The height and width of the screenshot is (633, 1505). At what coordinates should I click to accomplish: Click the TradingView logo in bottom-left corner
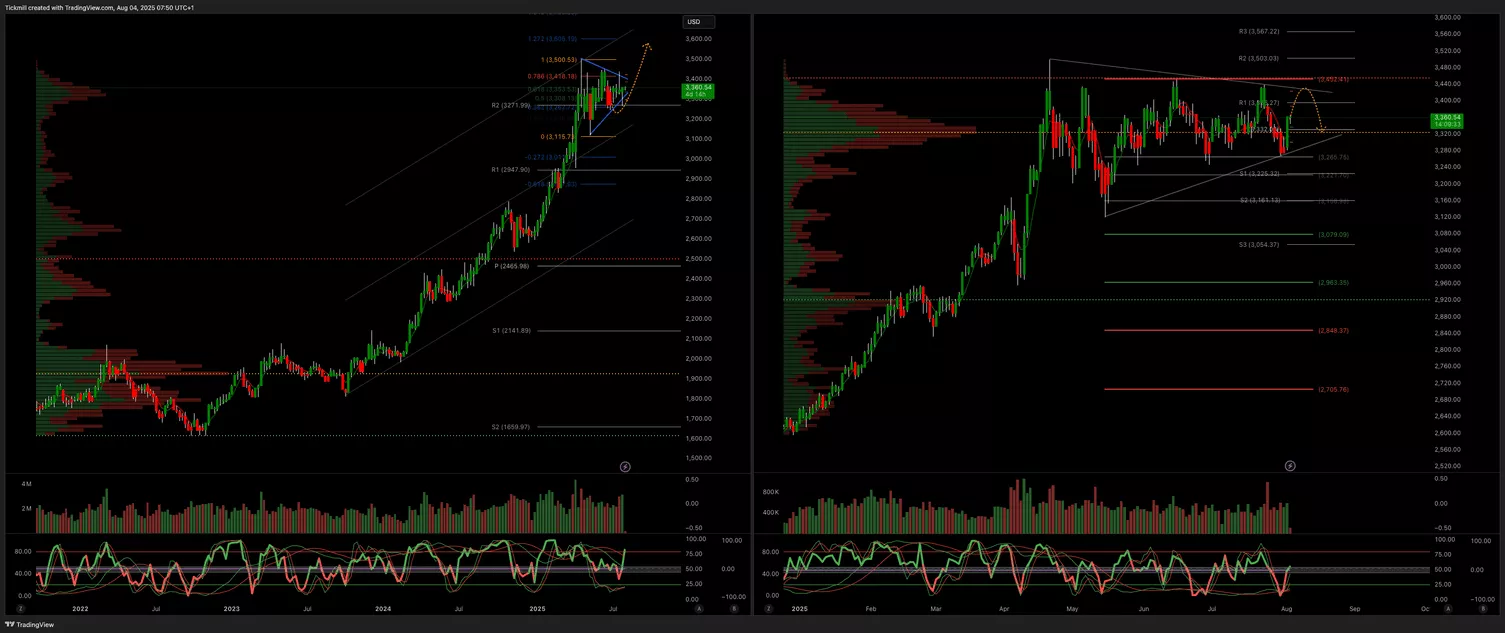pyautogui.click(x=29, y=625)
